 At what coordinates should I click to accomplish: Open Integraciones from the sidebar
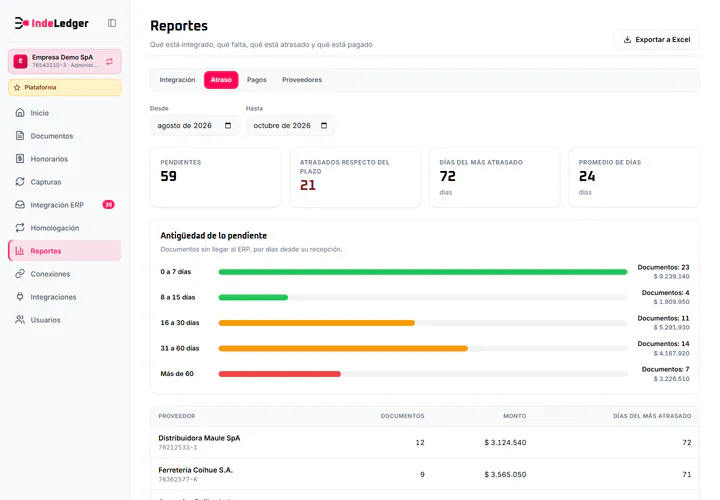pos(65,297)
